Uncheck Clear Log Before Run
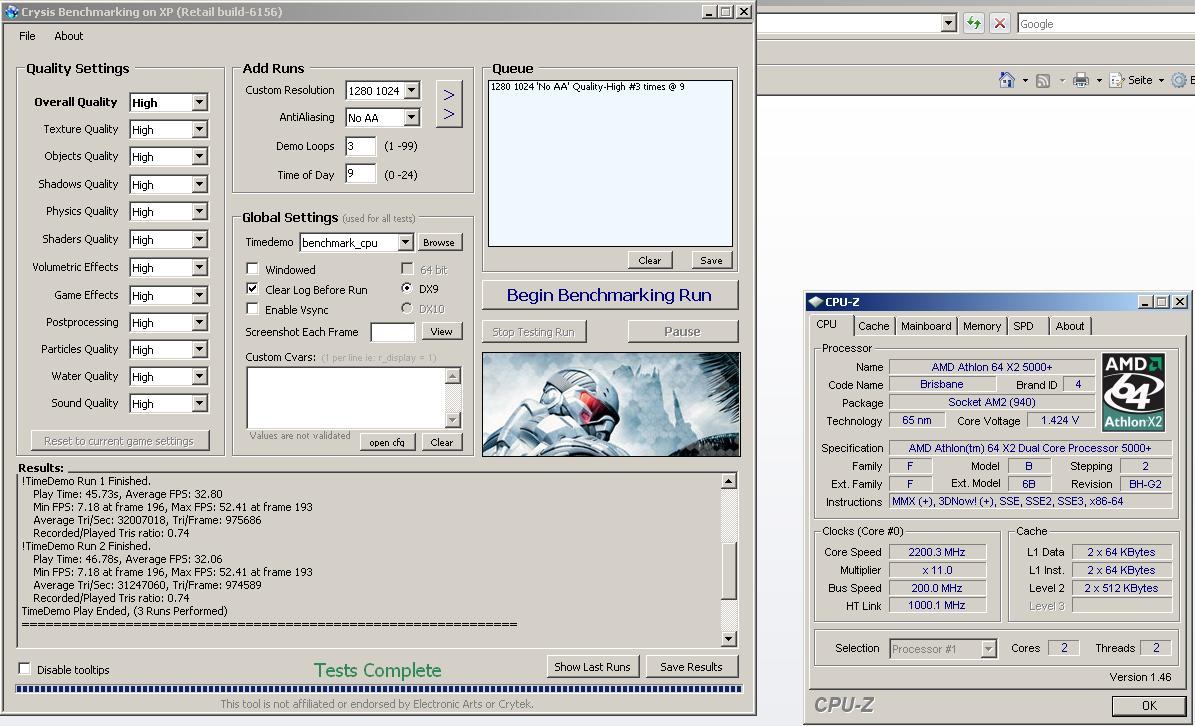1195x726 pixels. point(252,289)
